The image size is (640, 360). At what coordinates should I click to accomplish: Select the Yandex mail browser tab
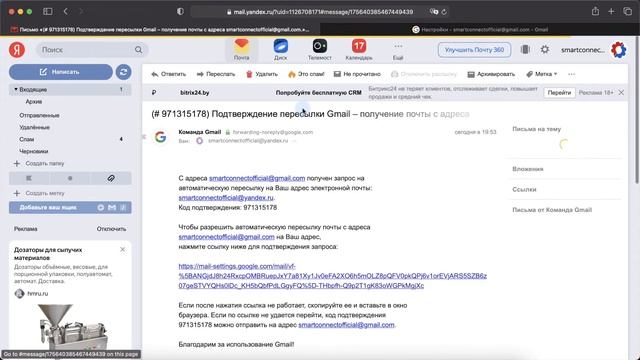pyautogui.click(x=160, y=29)
